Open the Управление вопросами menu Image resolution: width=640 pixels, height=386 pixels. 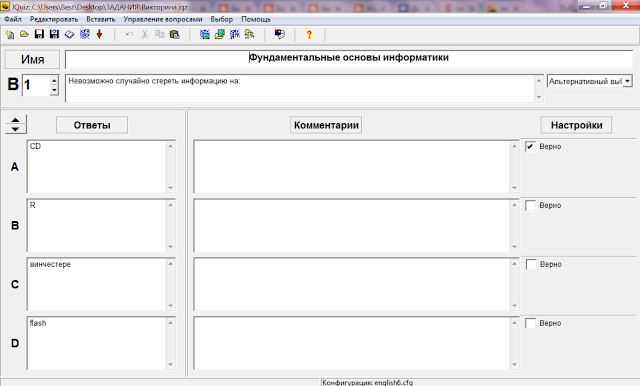(163, 19)
